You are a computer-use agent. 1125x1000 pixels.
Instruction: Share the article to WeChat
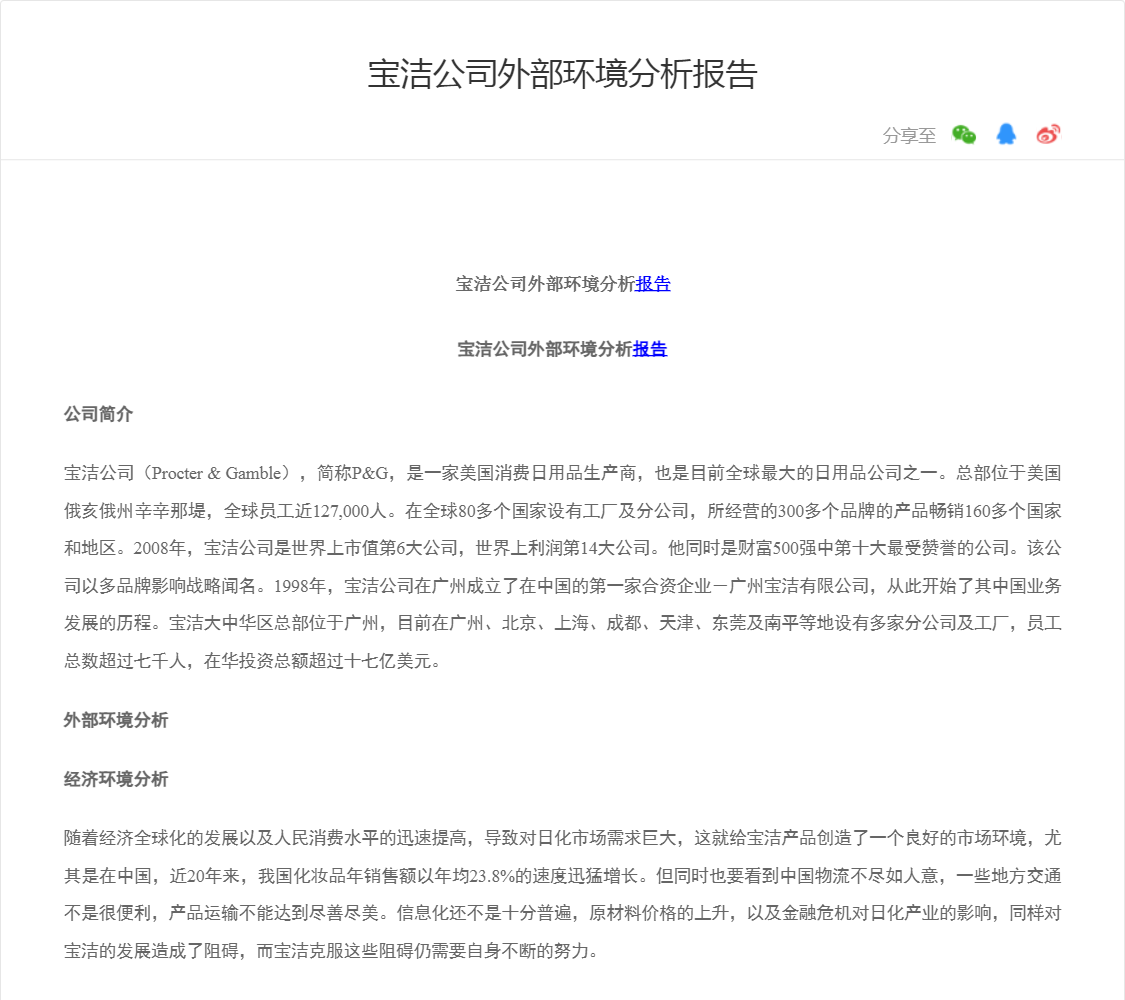tap(964, 135)
